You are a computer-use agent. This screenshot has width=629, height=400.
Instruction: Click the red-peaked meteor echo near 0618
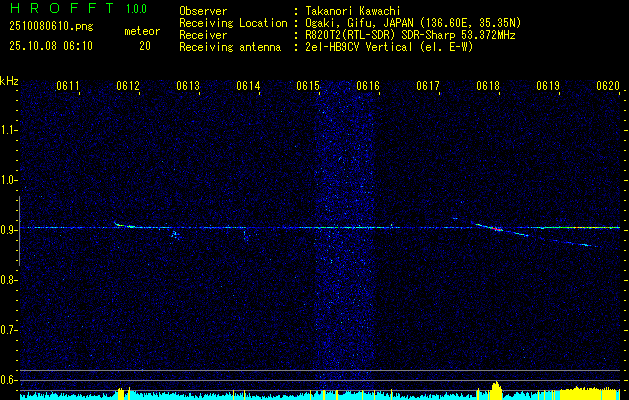497,229
